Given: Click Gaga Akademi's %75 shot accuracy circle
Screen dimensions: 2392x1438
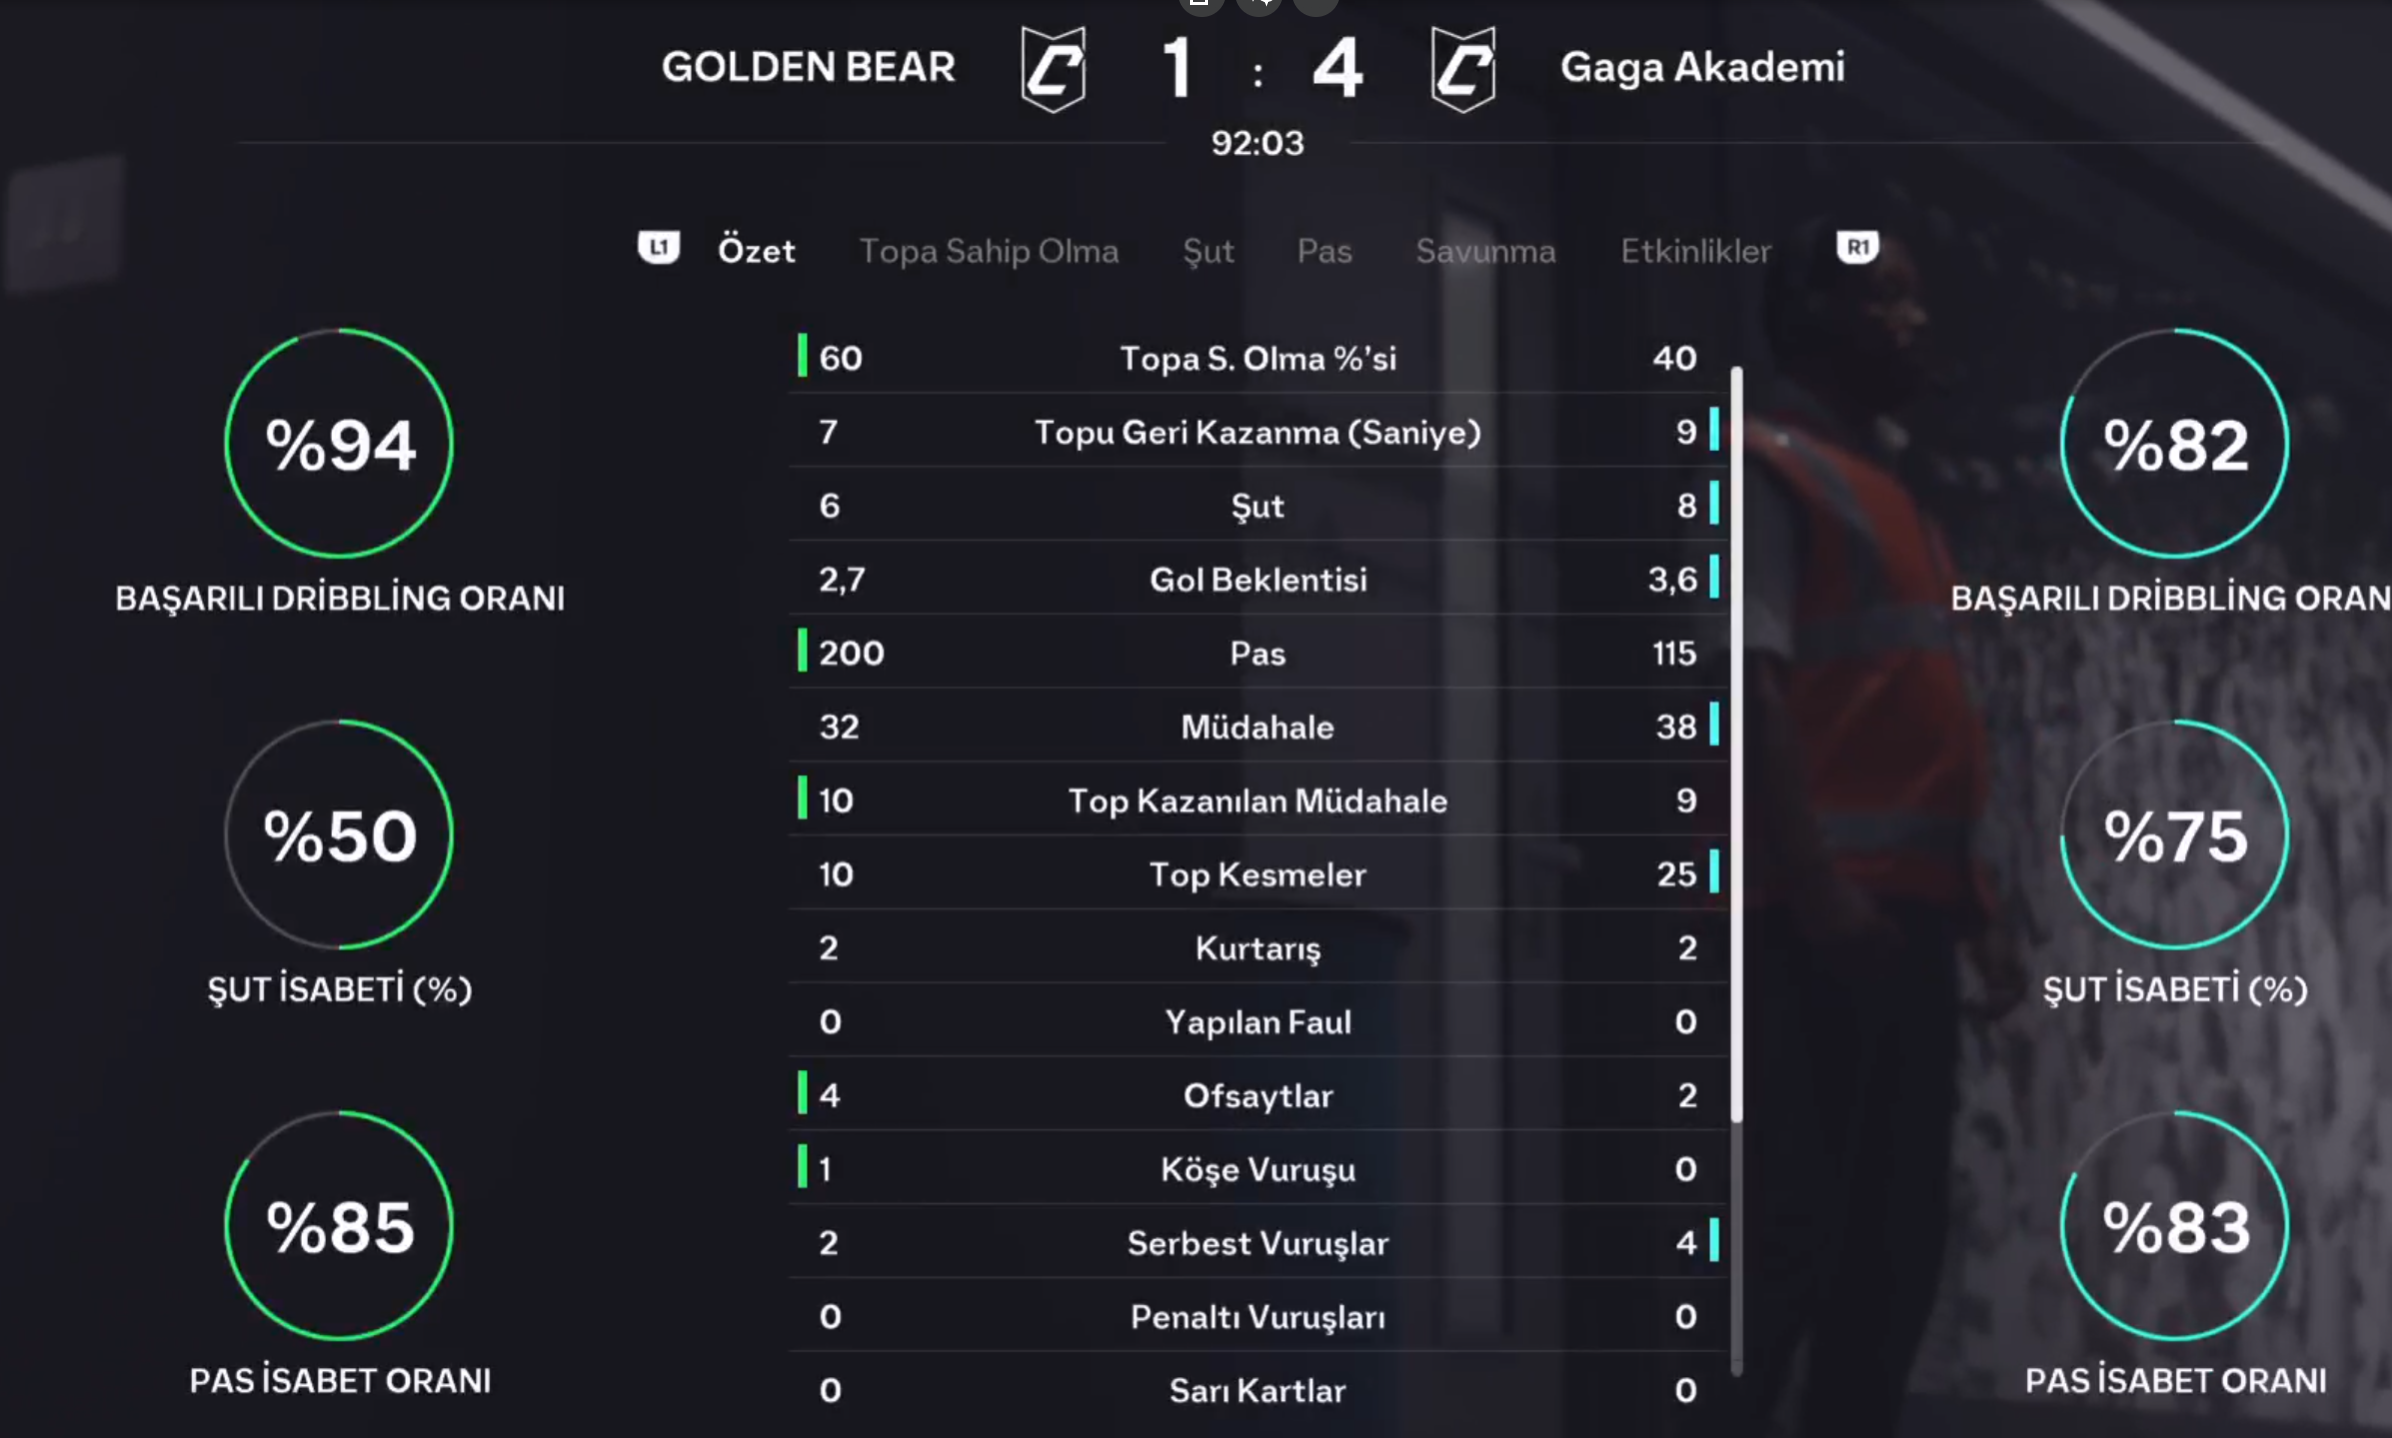Looking at the screenshot, I should click(x=2175, y=835).
